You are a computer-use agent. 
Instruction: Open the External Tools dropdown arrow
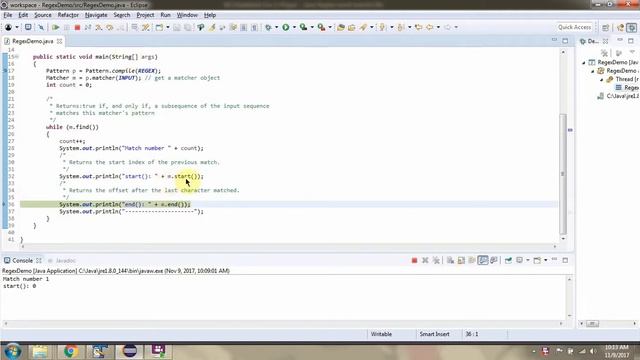(330, 27)
